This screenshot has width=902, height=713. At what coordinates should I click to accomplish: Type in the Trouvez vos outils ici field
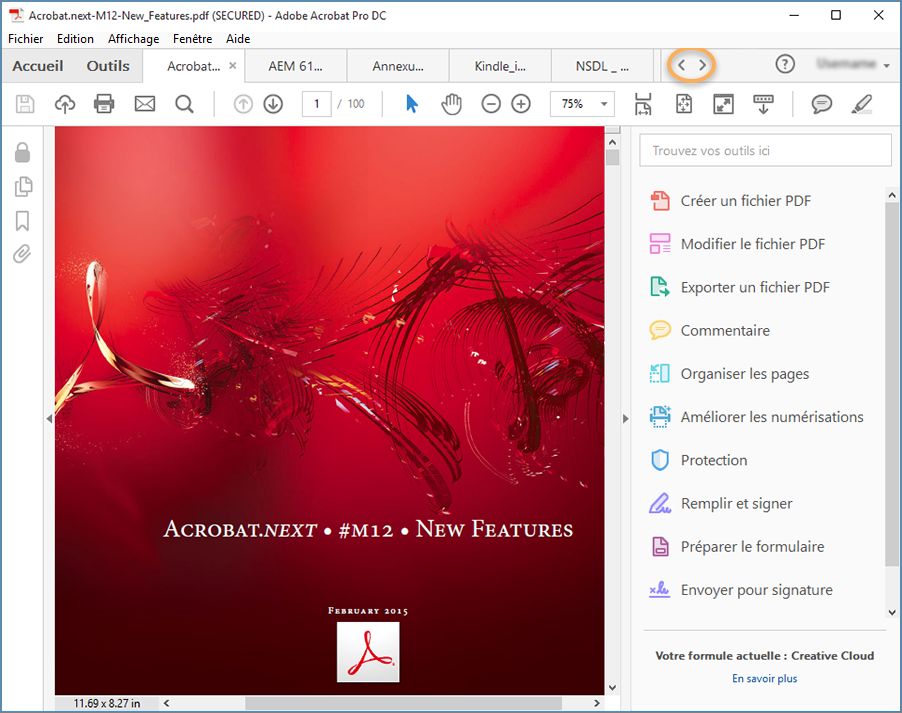pyautogui.click(x=765, y=149)
